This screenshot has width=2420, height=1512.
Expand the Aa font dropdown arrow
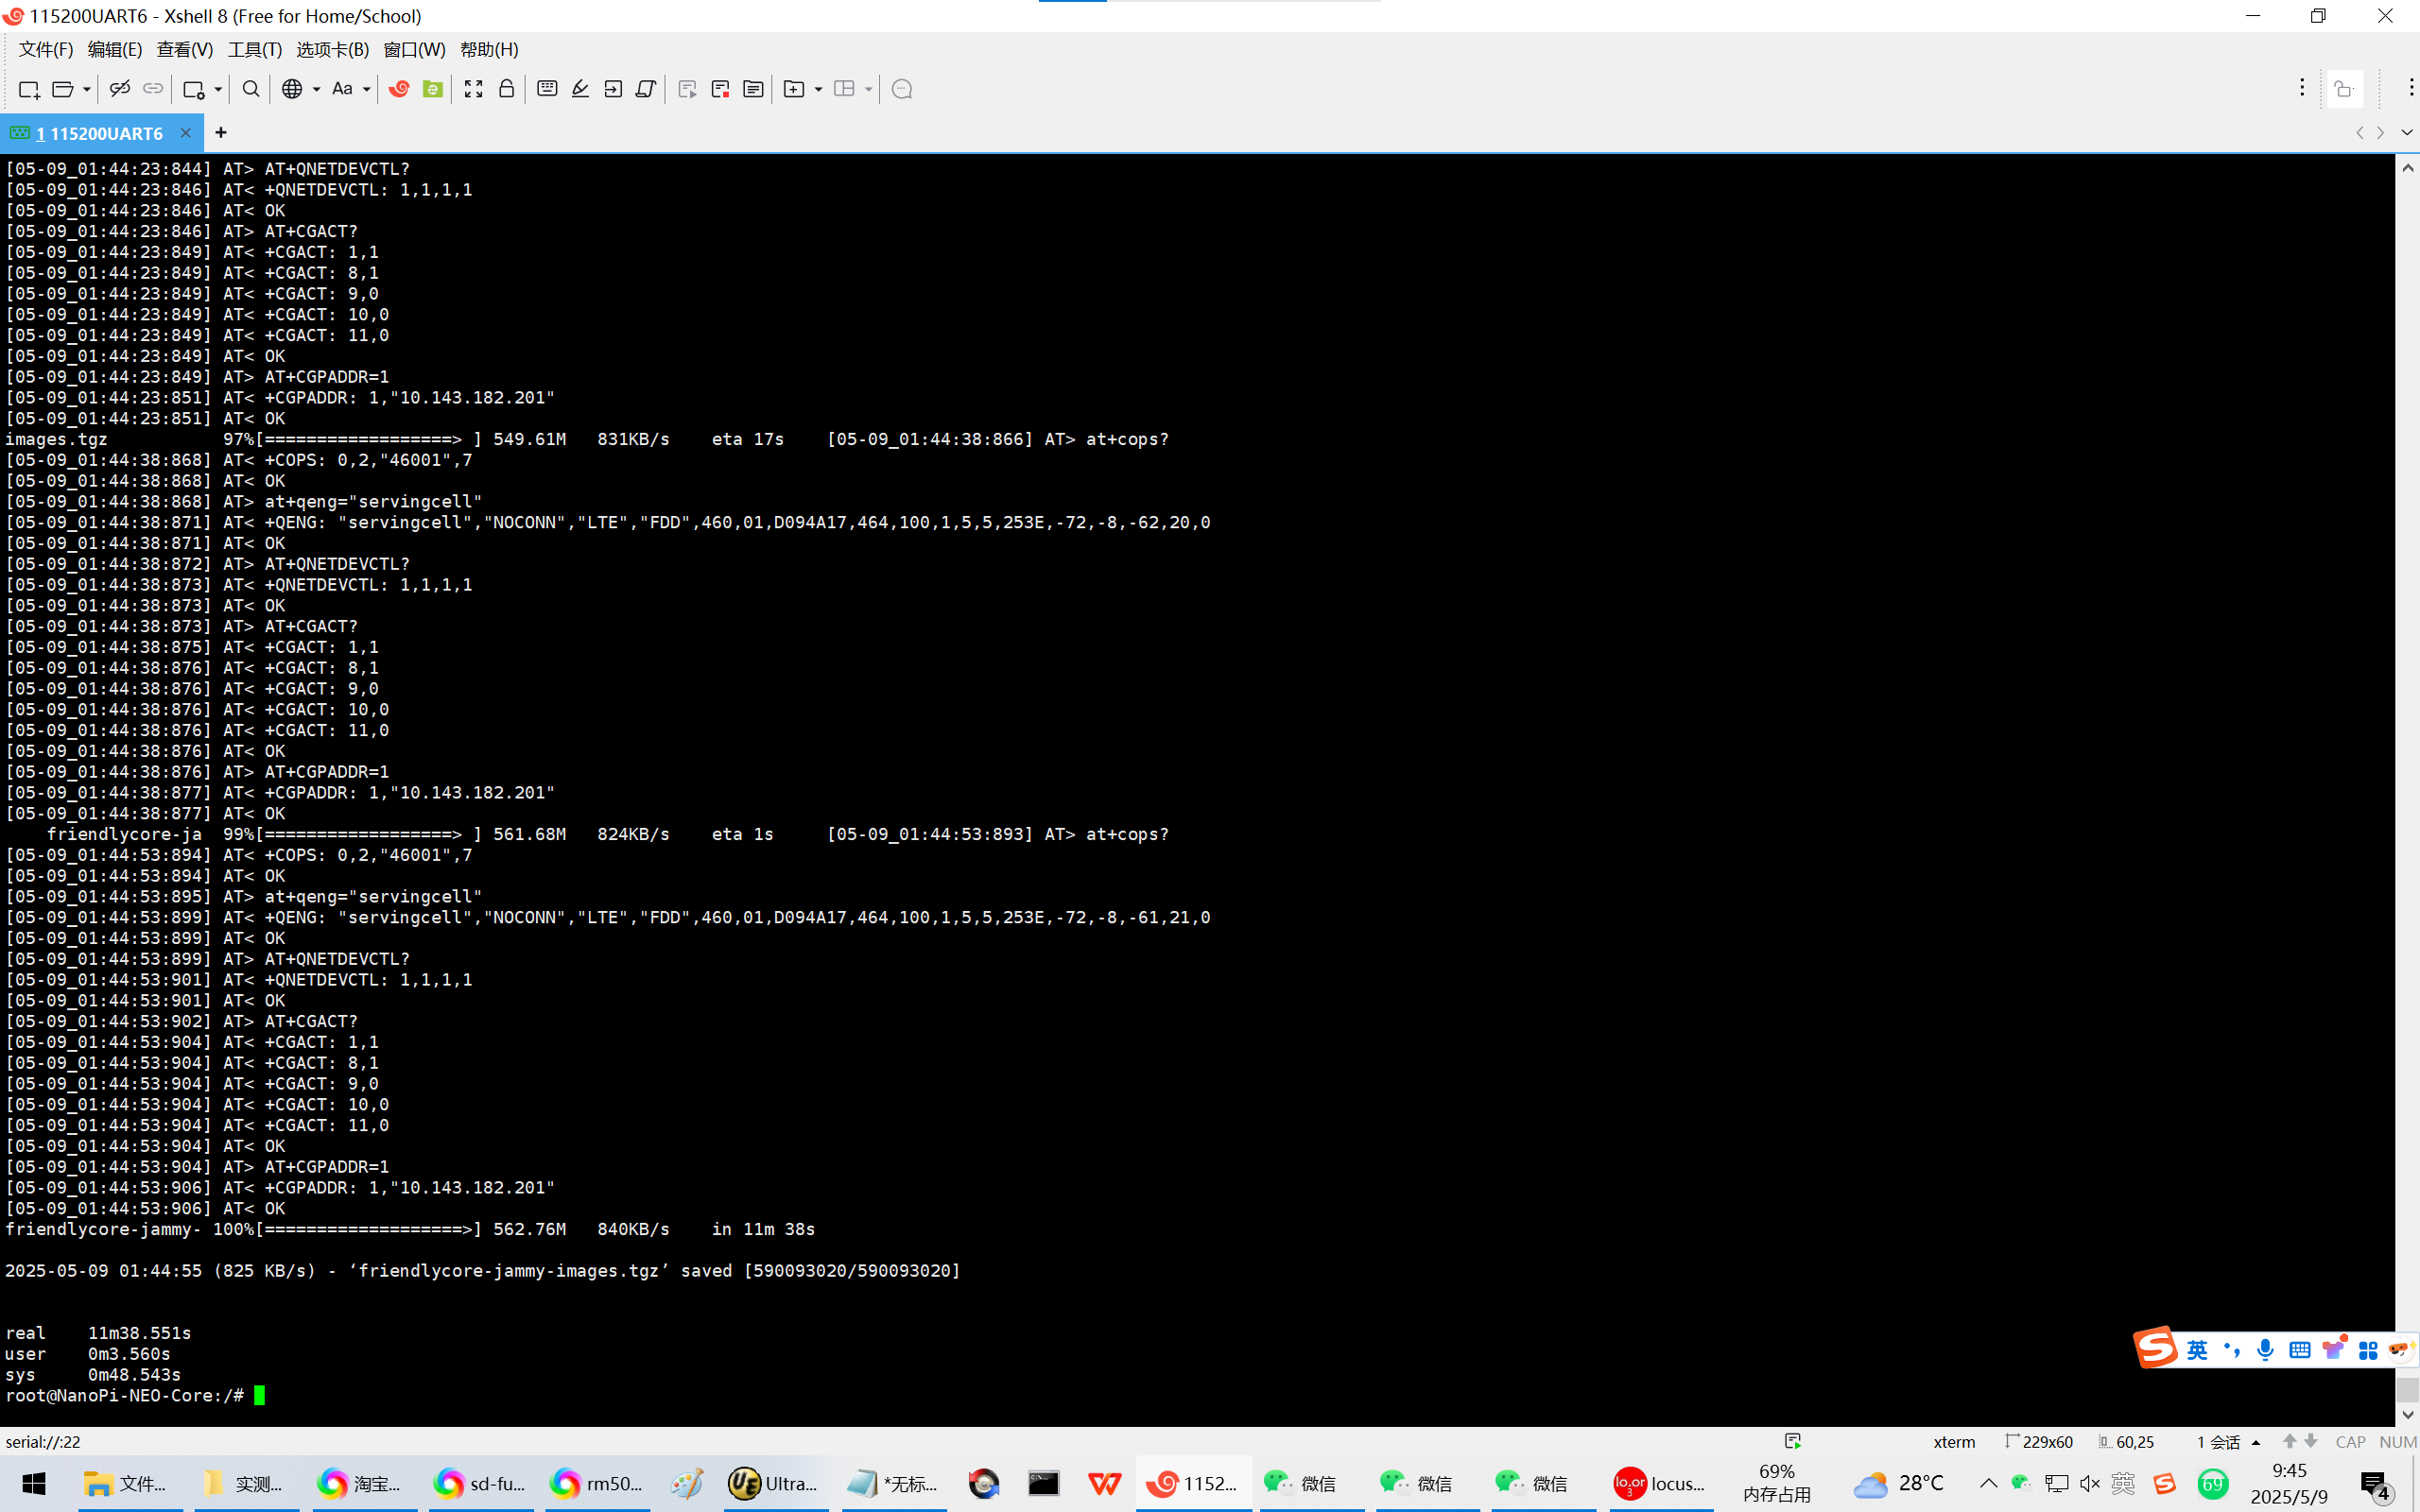[366, 89]
